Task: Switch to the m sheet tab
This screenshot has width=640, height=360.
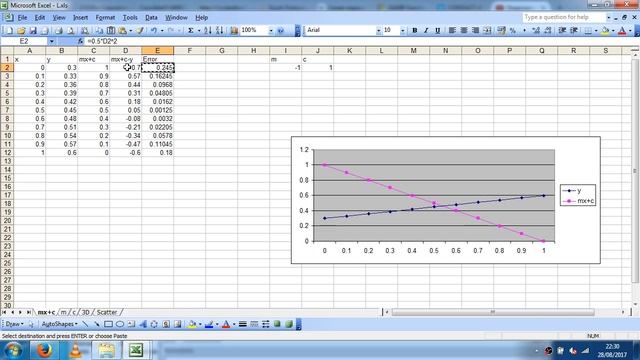Action: [63, 312]
